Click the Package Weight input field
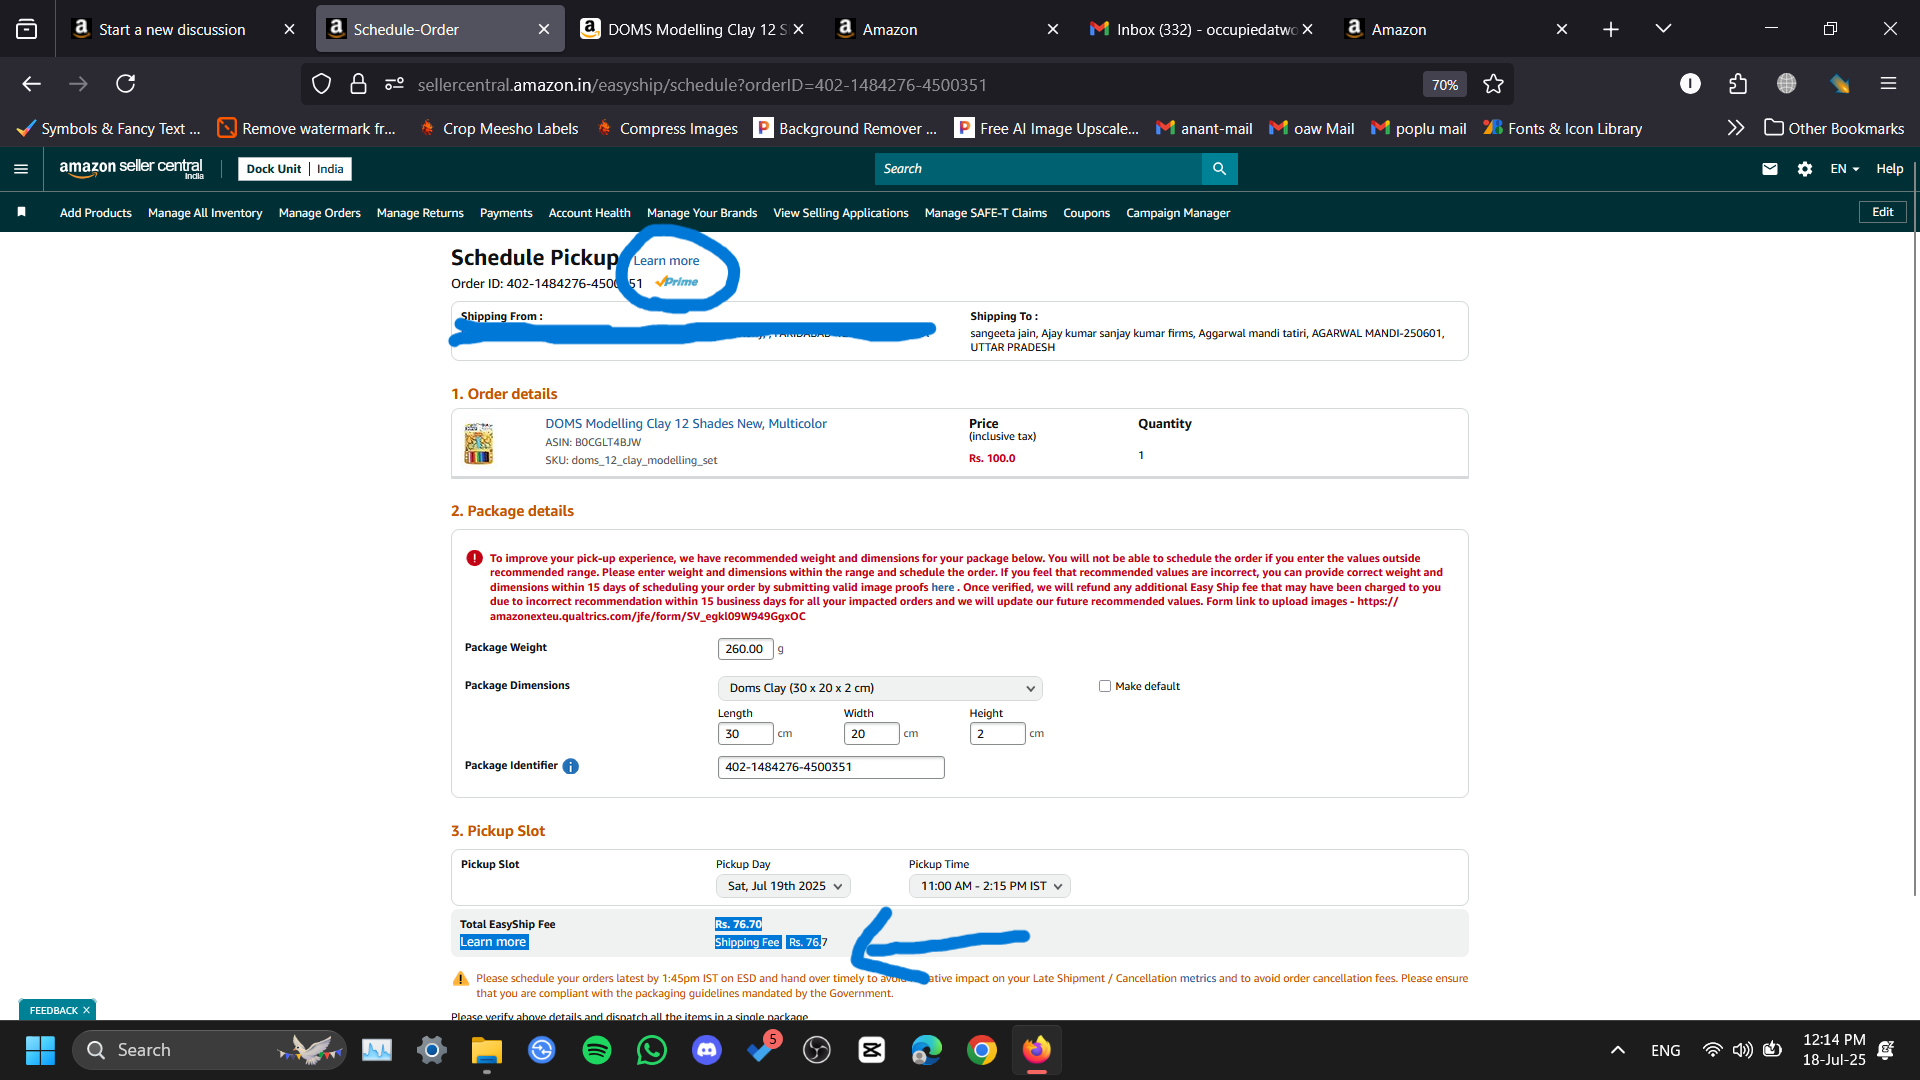 click(x=745, y=649)
